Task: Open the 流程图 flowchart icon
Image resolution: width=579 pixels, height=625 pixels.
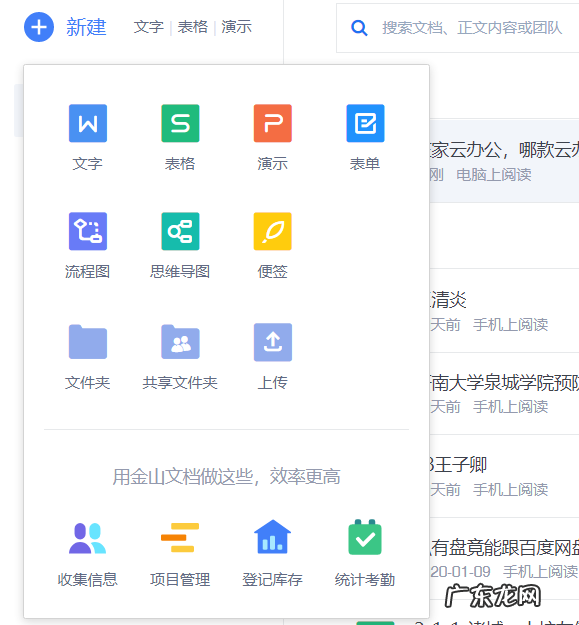Action: (88, 231)
